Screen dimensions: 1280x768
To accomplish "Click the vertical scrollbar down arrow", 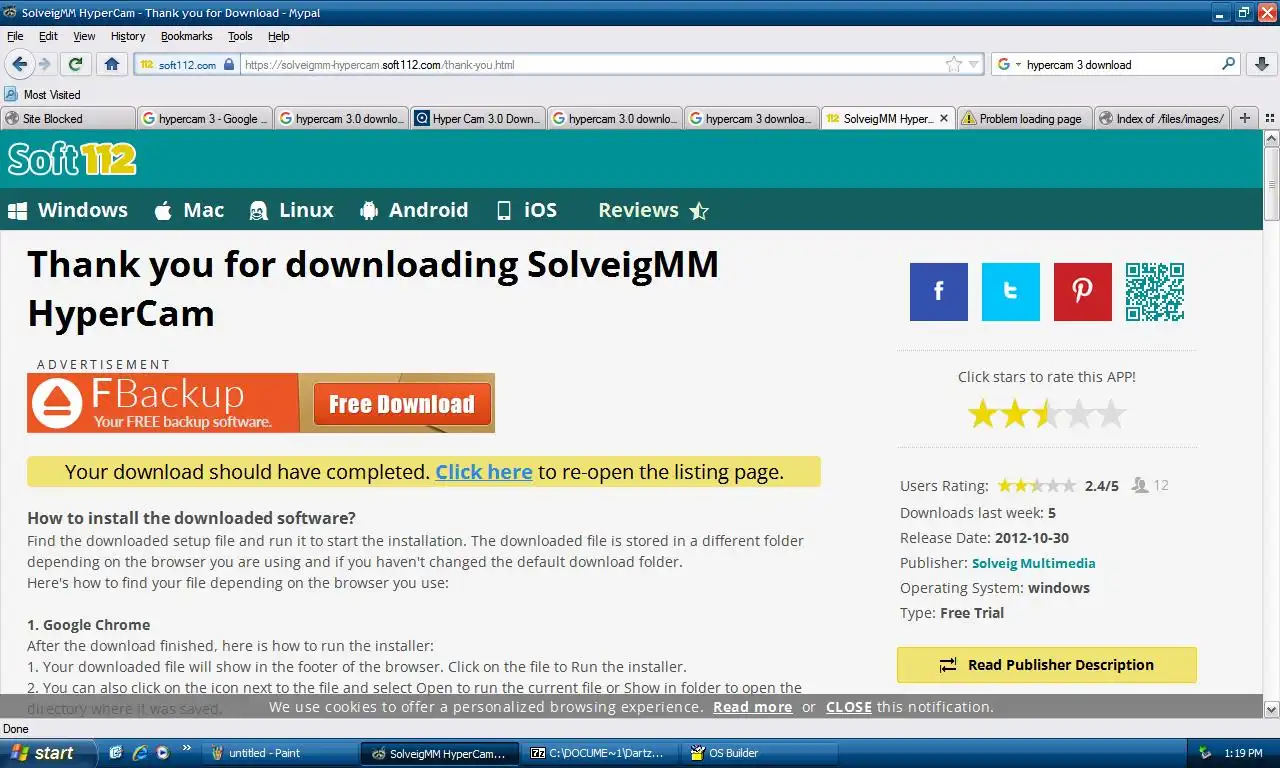I will tap(1272, 709).
